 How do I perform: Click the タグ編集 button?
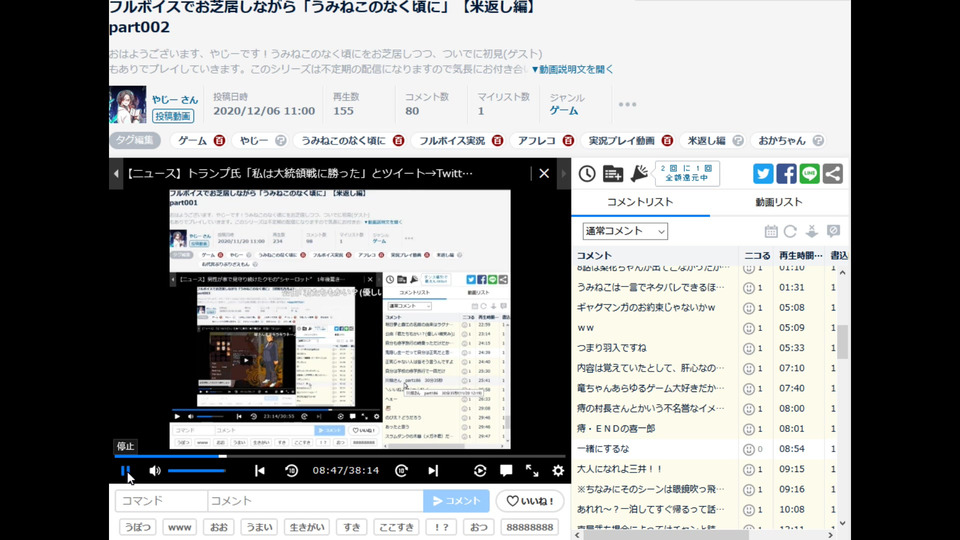(135, 140)
